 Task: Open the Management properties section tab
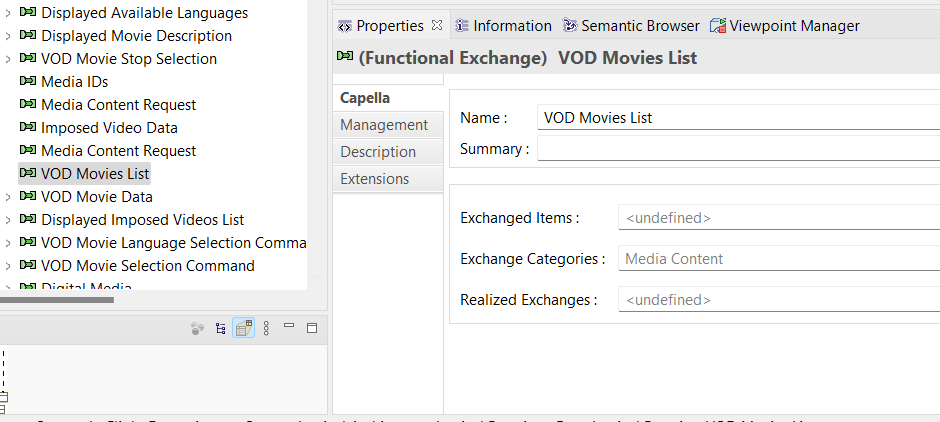384,125
